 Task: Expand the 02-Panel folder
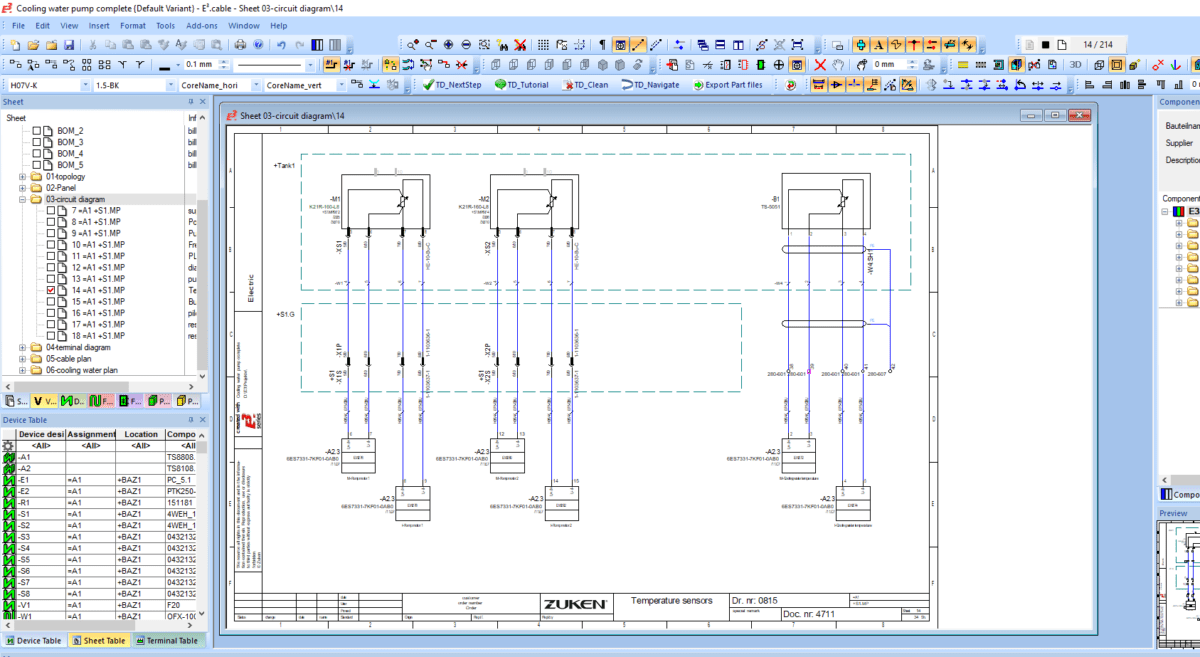click(x=22, y=188)
